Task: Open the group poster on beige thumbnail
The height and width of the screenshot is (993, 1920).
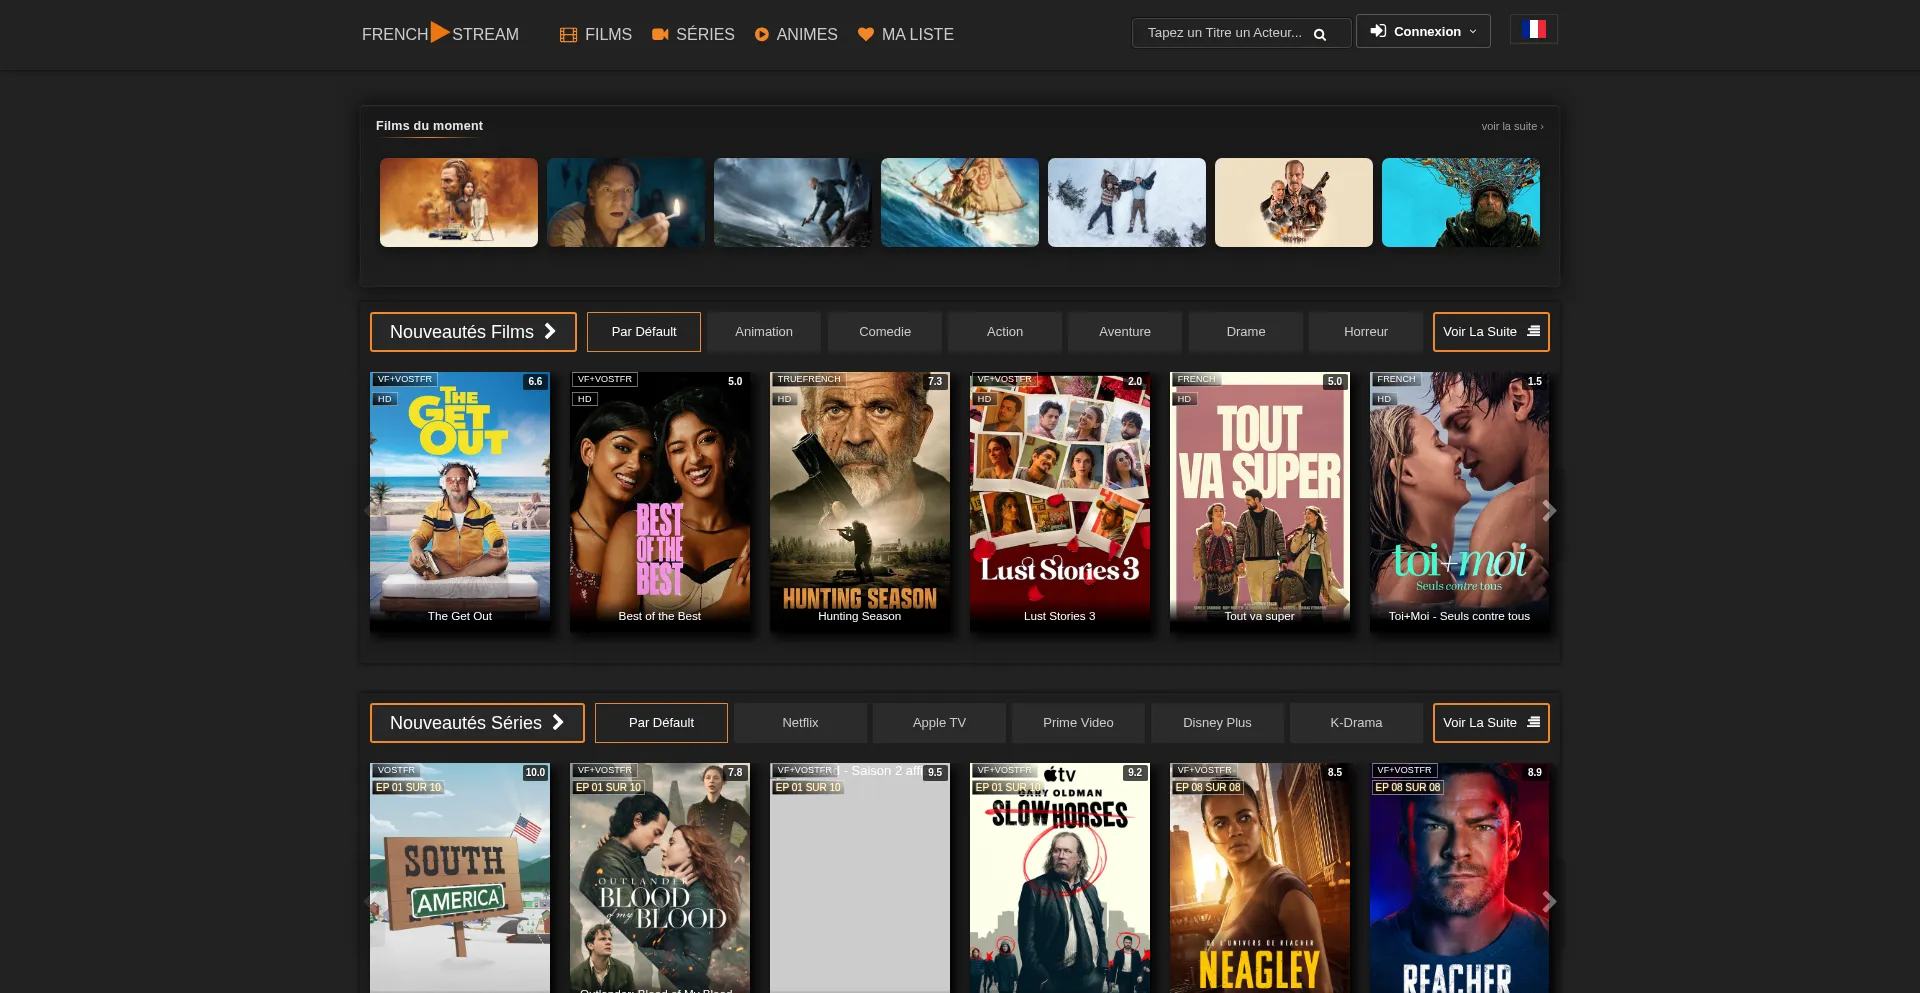Action: point(1294,202)
